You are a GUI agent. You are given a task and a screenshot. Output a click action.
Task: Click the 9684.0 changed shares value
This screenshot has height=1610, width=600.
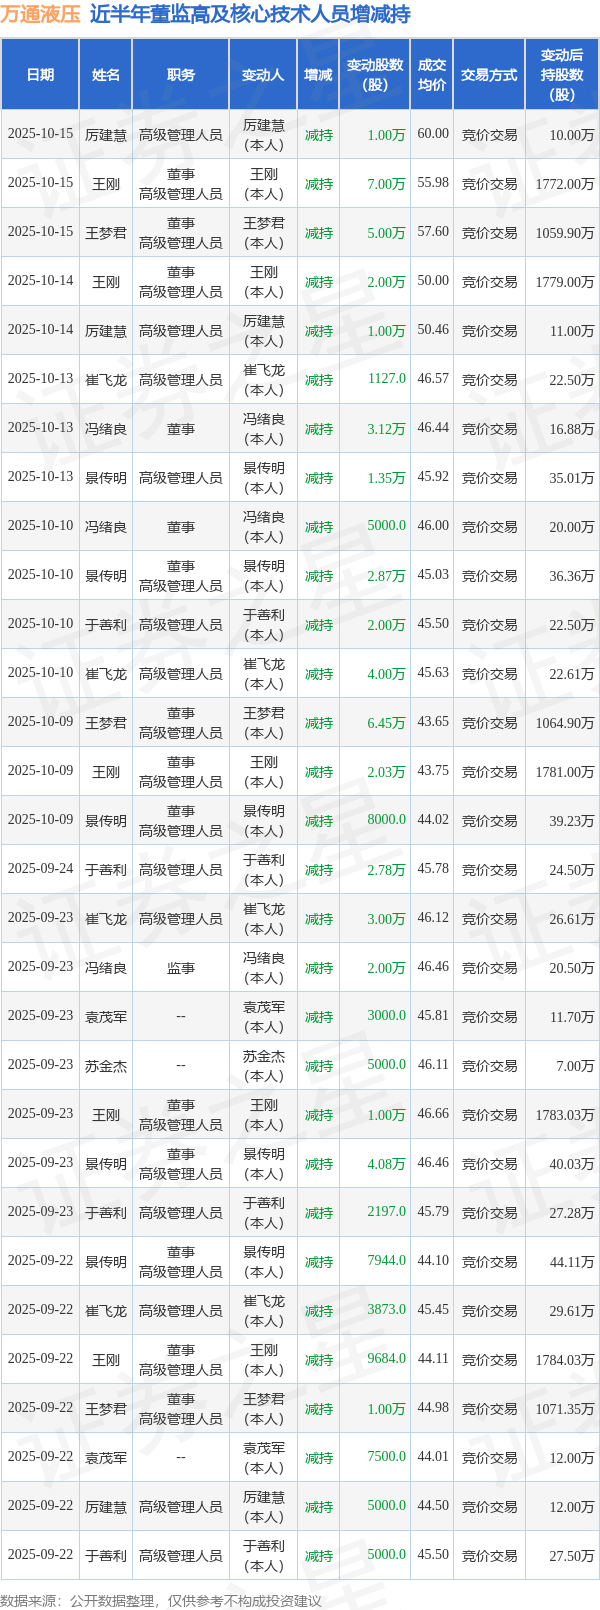coord(386,1359)
